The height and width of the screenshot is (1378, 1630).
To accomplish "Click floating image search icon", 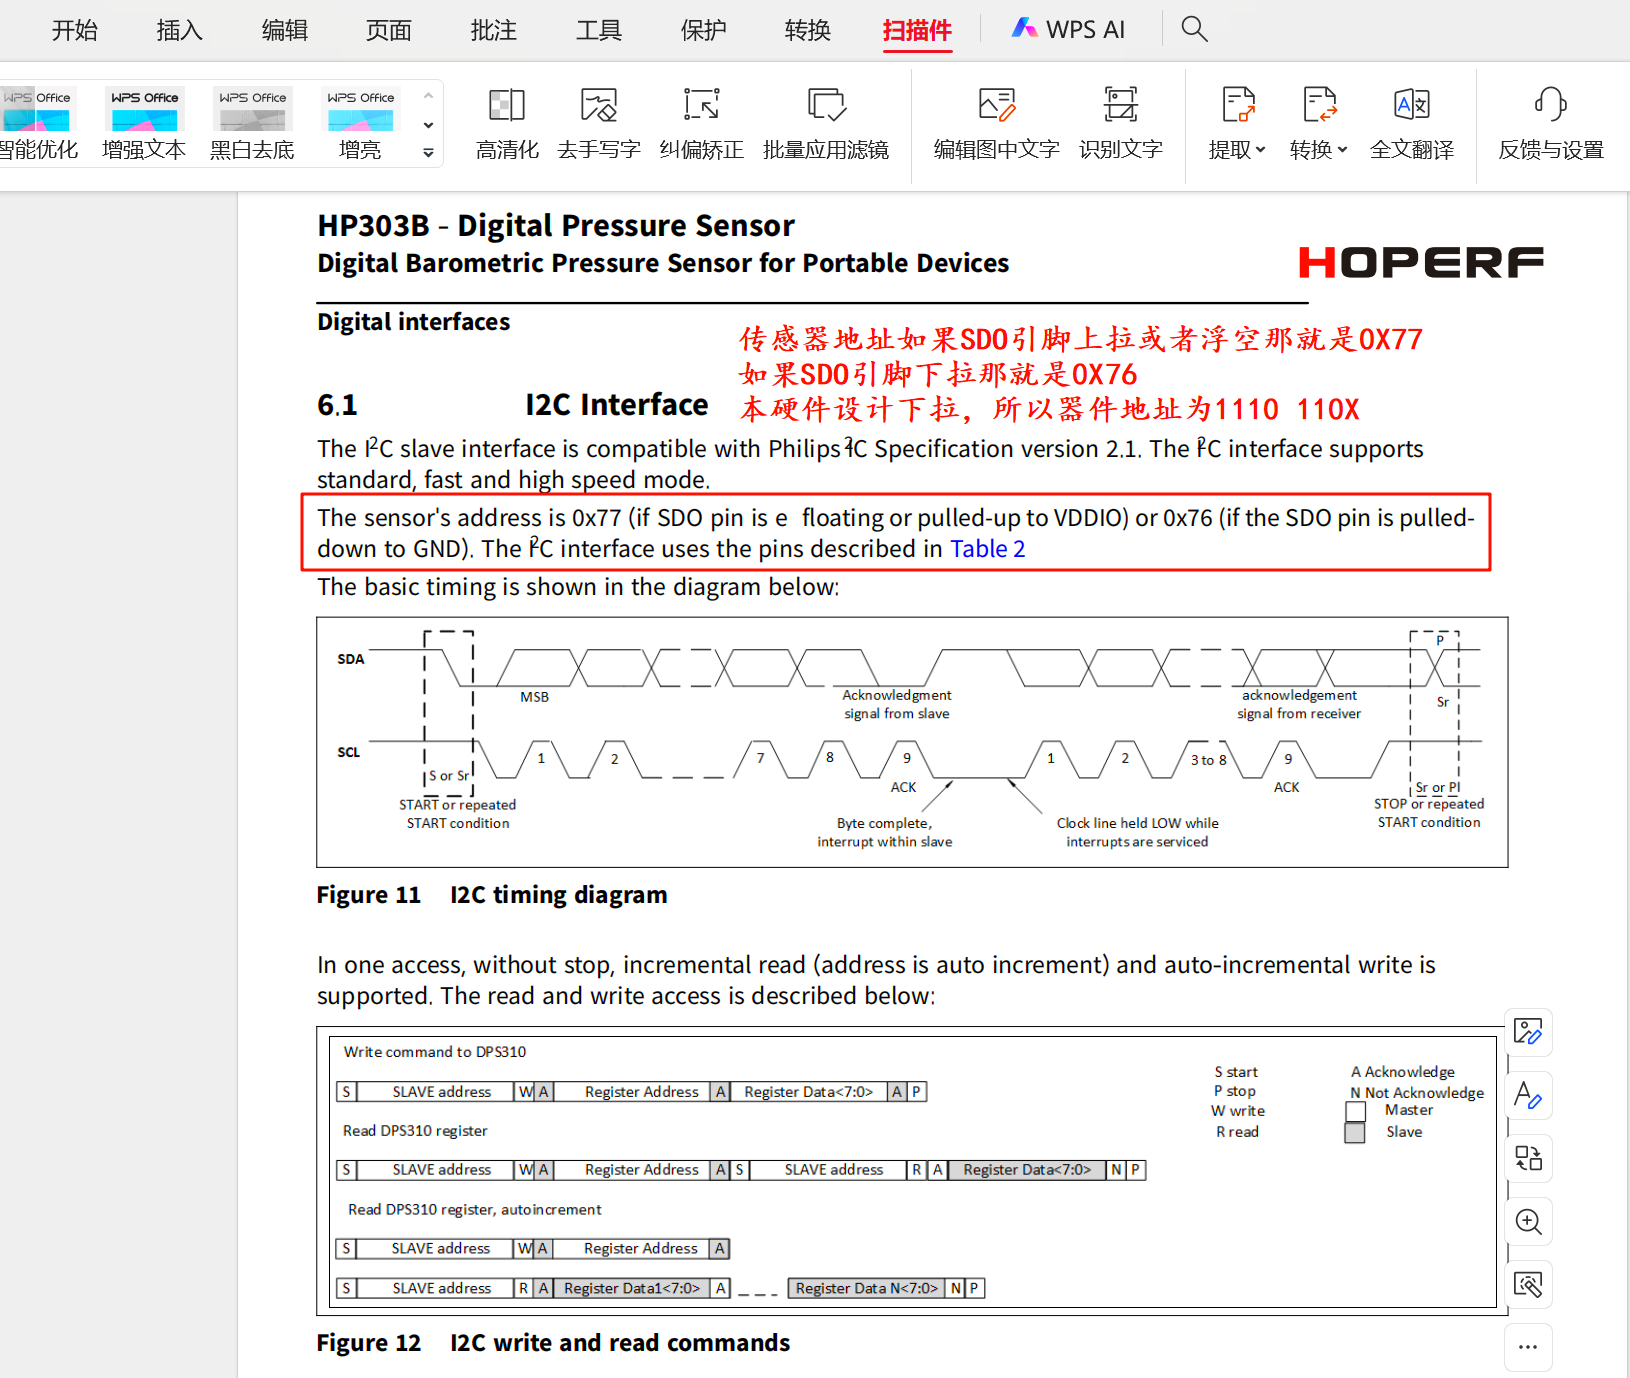I will pos(1528,1284).
